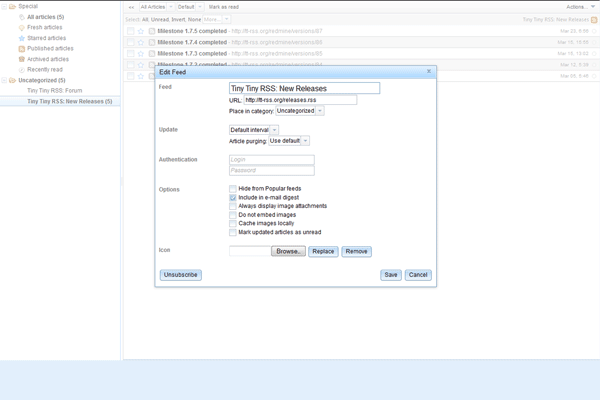Tick the Cache images locally option
Screen dimensions: 600x400
pos(233,224)
